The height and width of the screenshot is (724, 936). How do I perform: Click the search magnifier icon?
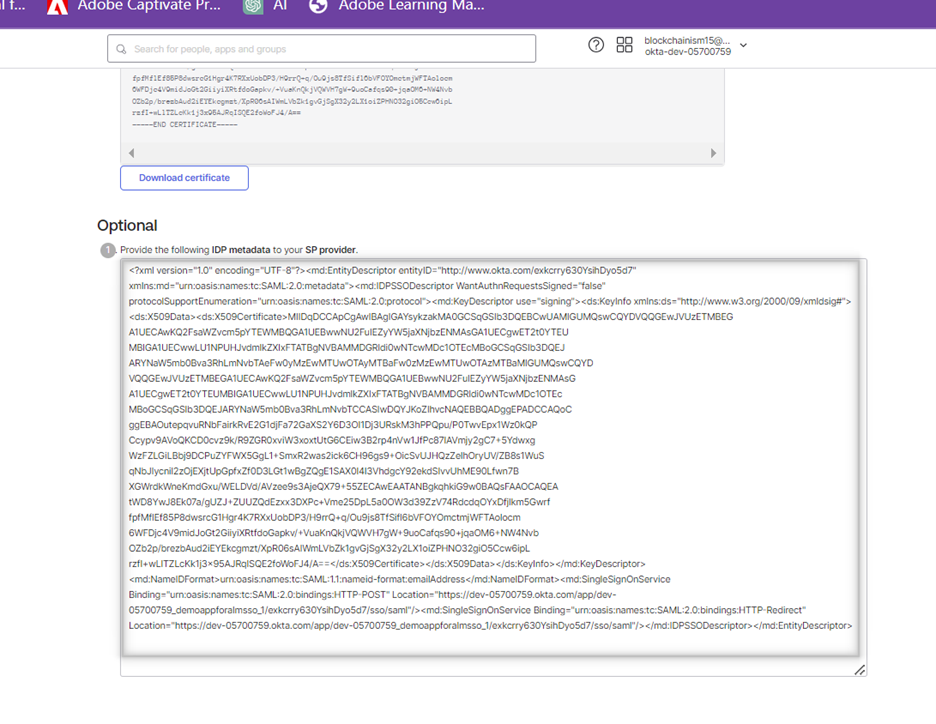[x=122, y=49]
